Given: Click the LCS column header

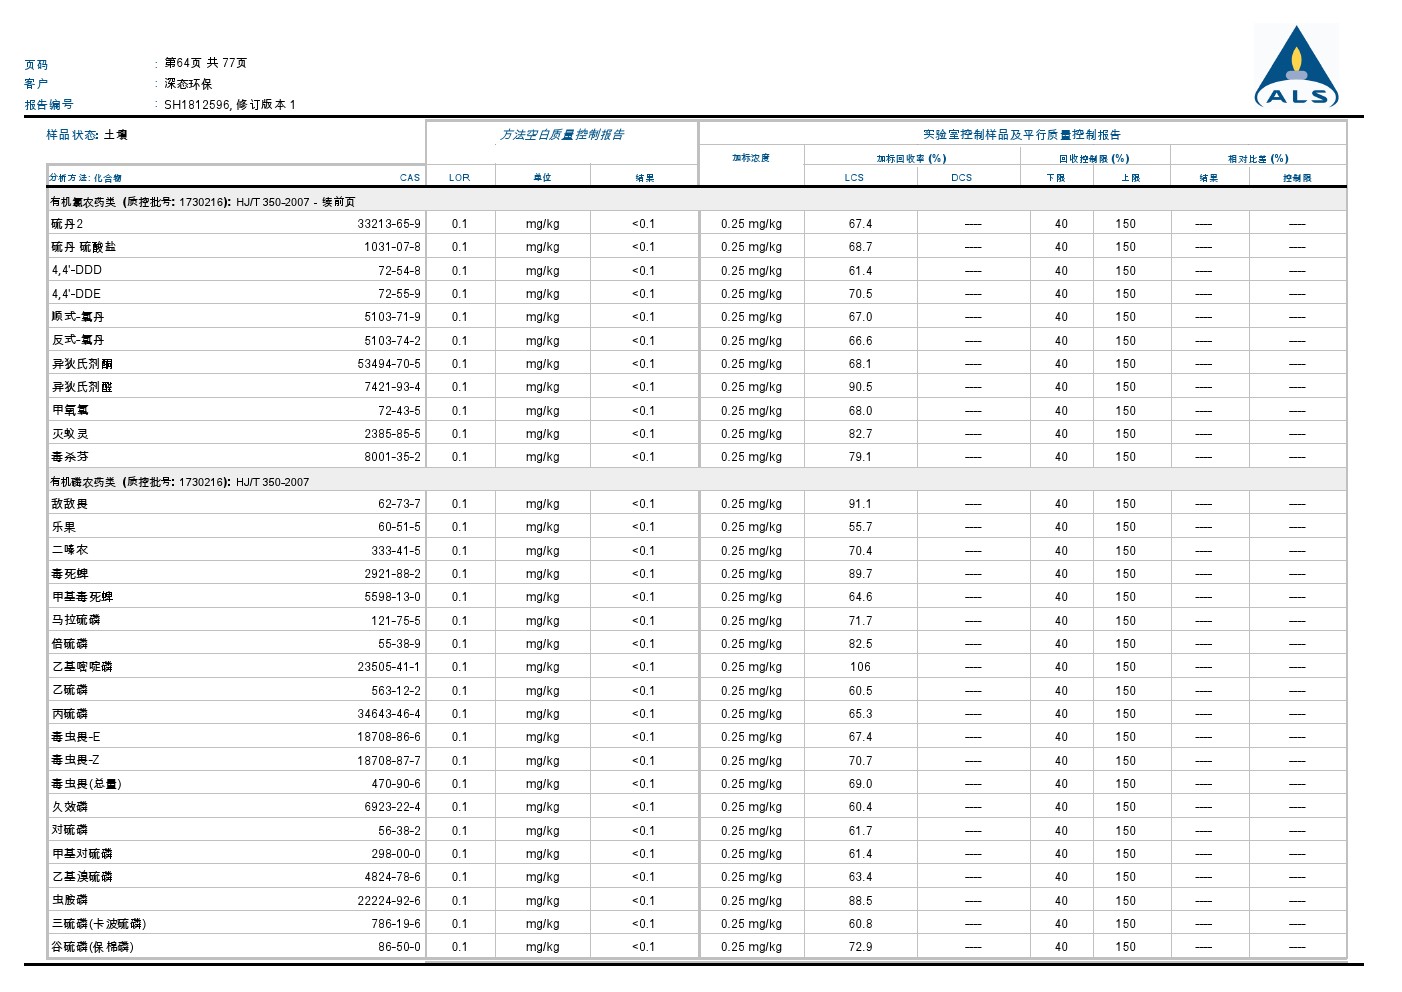Looking at the screenshot, I should coord(854,178).
